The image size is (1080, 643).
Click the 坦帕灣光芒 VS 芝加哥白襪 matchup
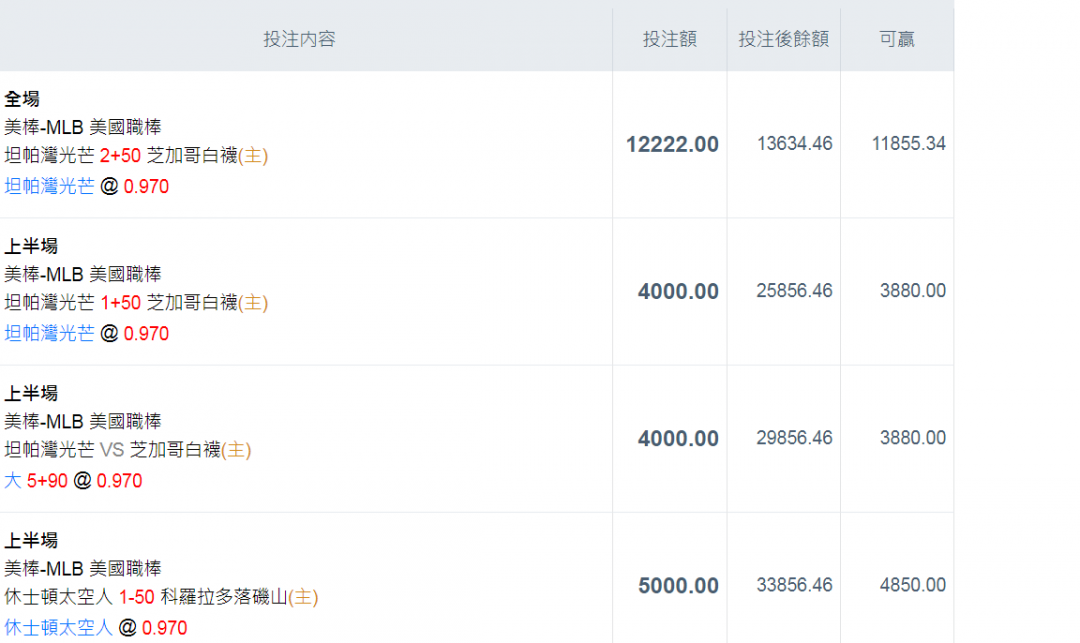point(128,450)
